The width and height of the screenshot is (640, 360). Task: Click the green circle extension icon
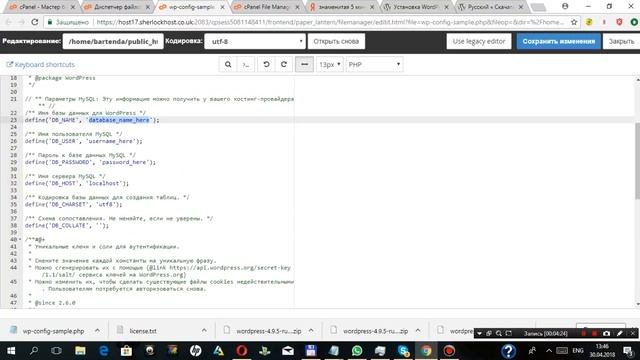click(x=634, y=22)
